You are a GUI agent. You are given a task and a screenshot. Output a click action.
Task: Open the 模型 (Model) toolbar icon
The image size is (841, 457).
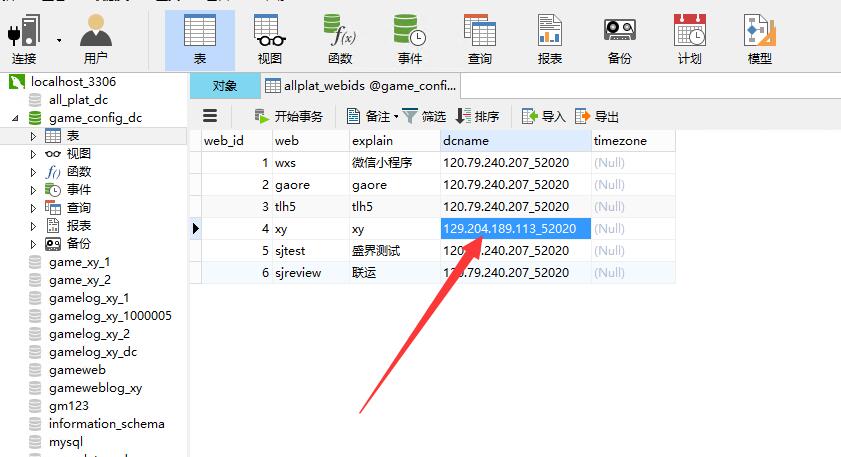759,38
